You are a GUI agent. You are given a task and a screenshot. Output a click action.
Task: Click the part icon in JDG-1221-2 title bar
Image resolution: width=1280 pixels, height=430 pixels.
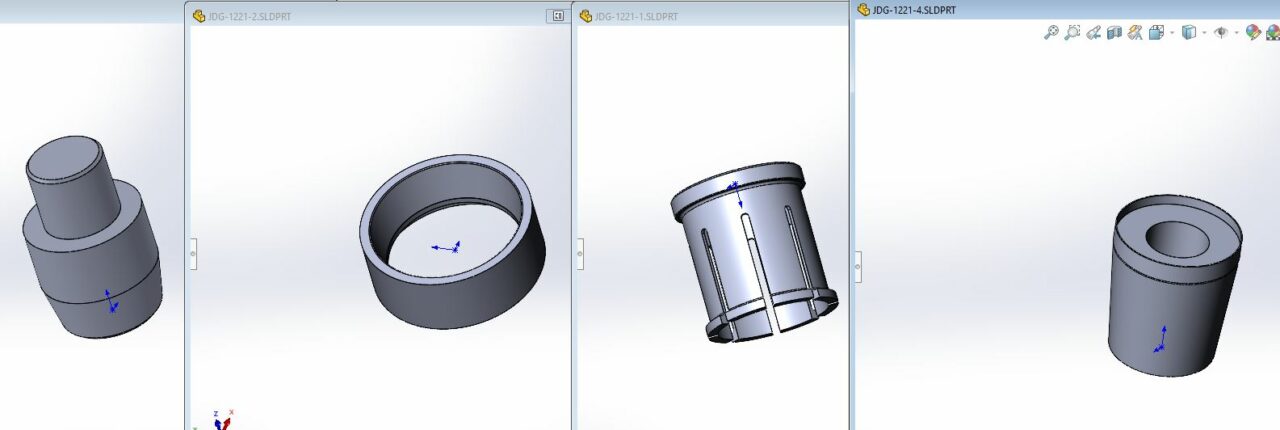[x=198, y=16]
